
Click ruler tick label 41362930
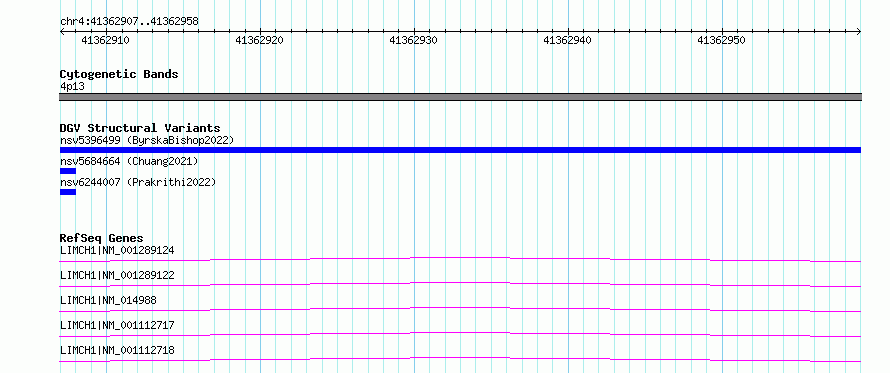pos(413,40)
